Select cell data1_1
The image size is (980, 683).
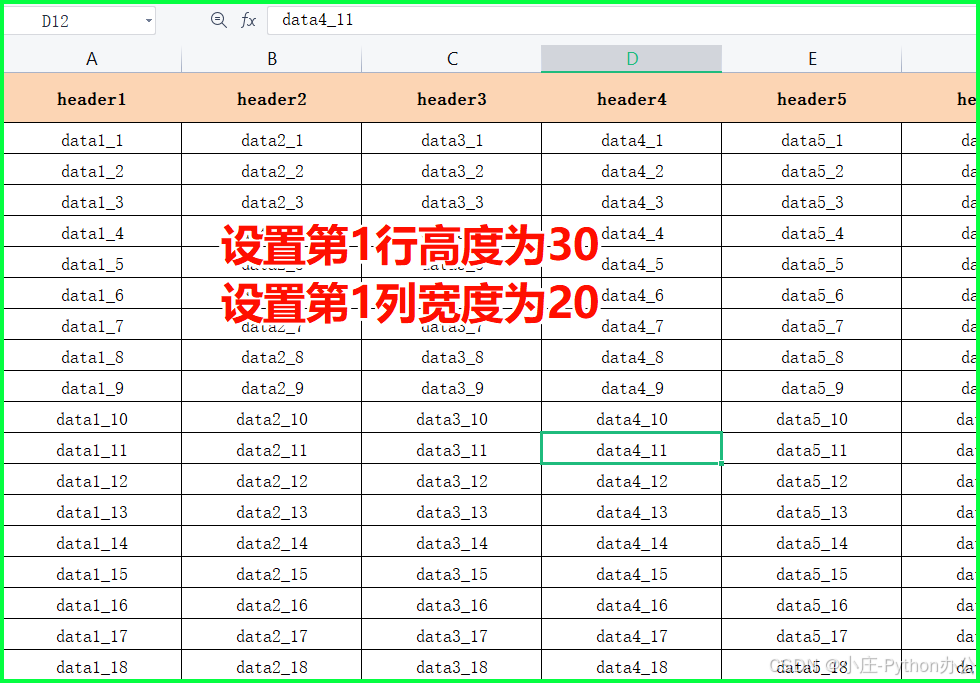[92, 139]
